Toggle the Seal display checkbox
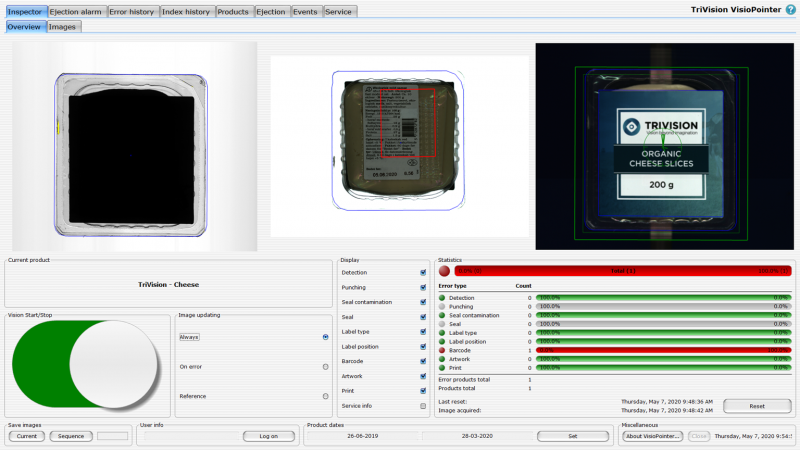Image resolution: width=800 pixels, height=450 pixels. coord(423,317)
